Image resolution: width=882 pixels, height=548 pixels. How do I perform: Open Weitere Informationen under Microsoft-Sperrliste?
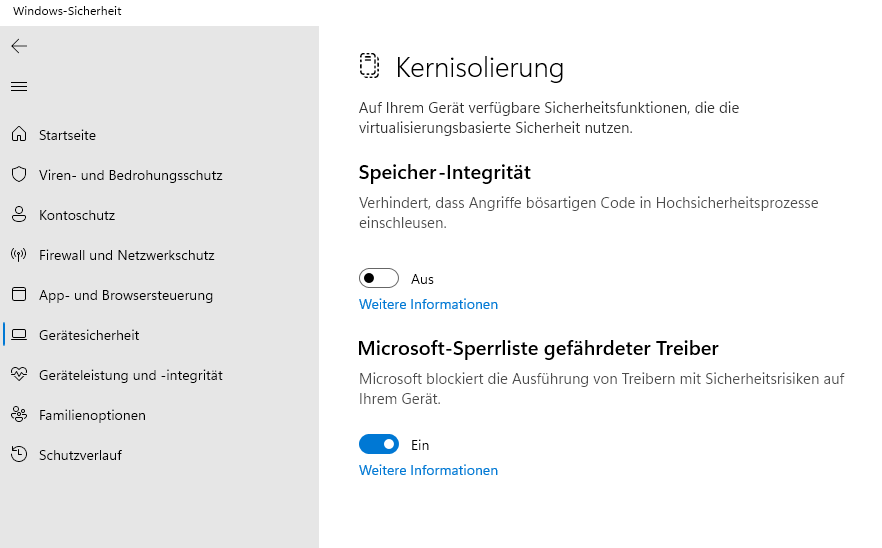point(428,470)
